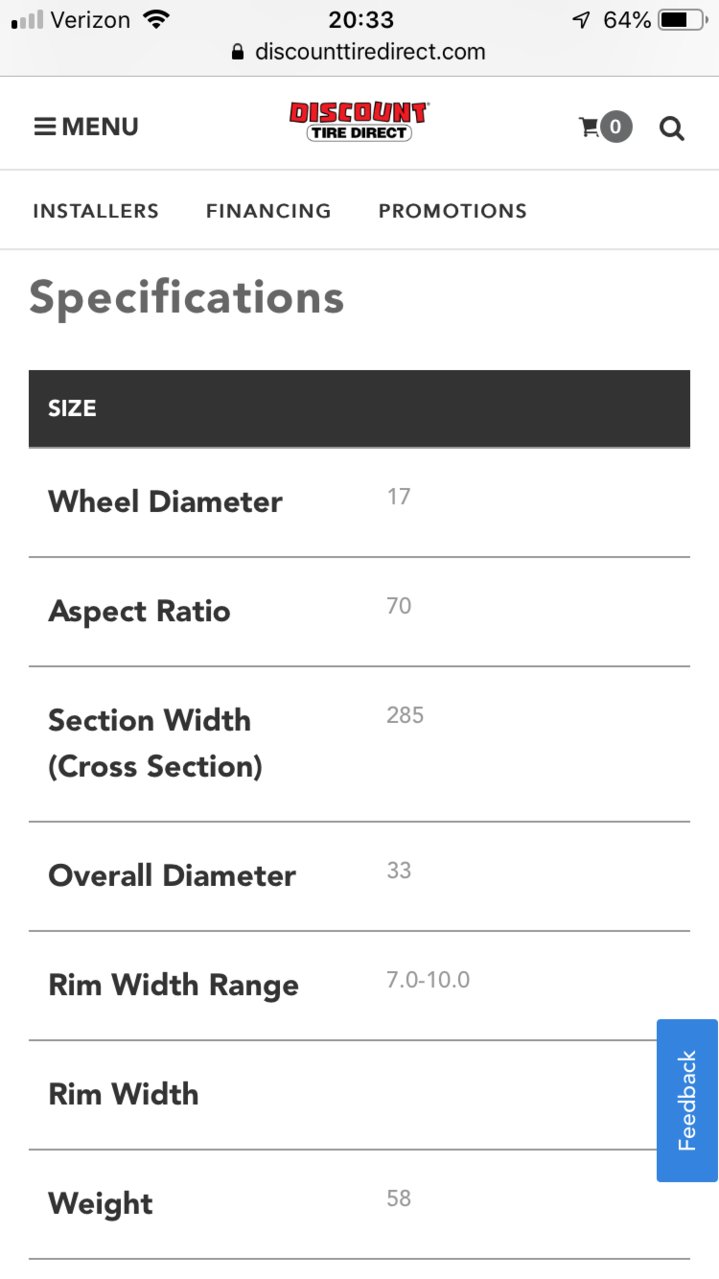
Task: Tap the Wi-Fi status icon
Action: (x=156, y=19)
